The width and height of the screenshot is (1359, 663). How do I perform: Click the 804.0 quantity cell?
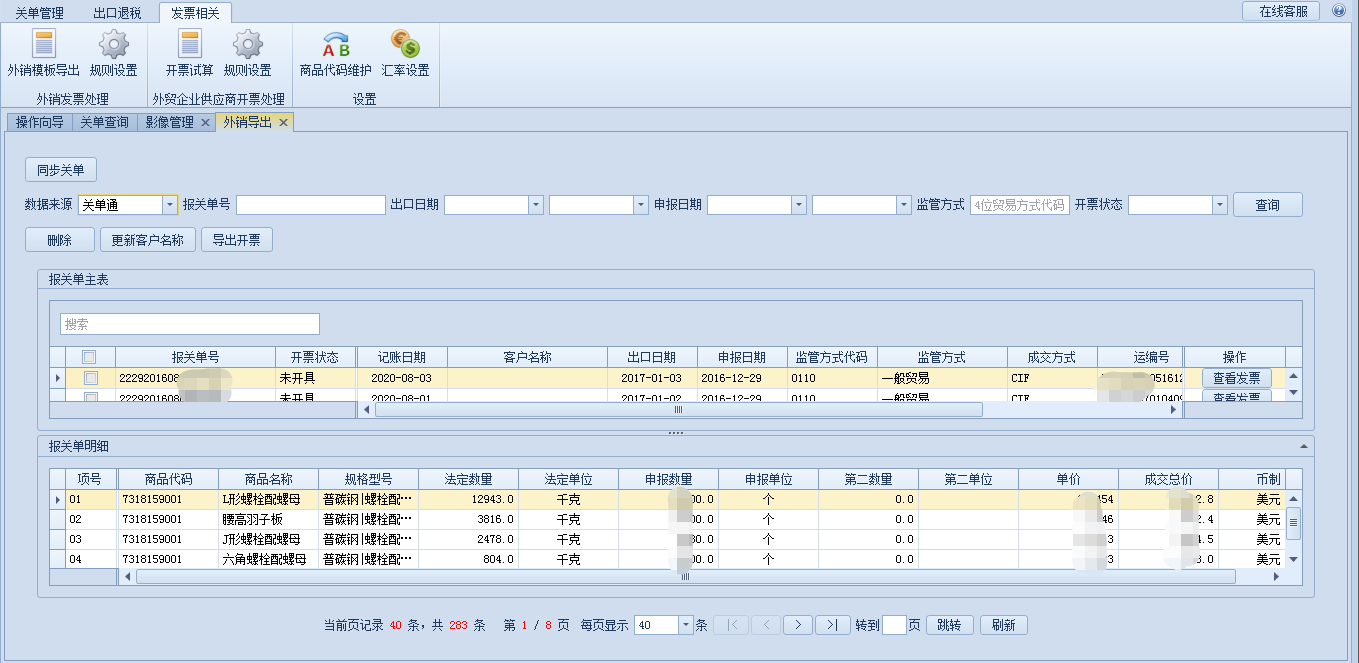[468, 559]
